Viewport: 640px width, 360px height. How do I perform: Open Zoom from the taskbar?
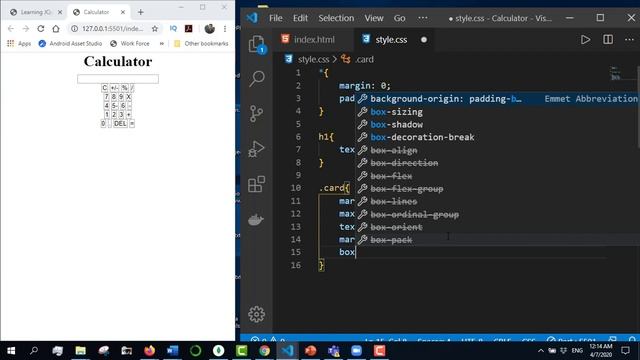(x=356, y=351)
